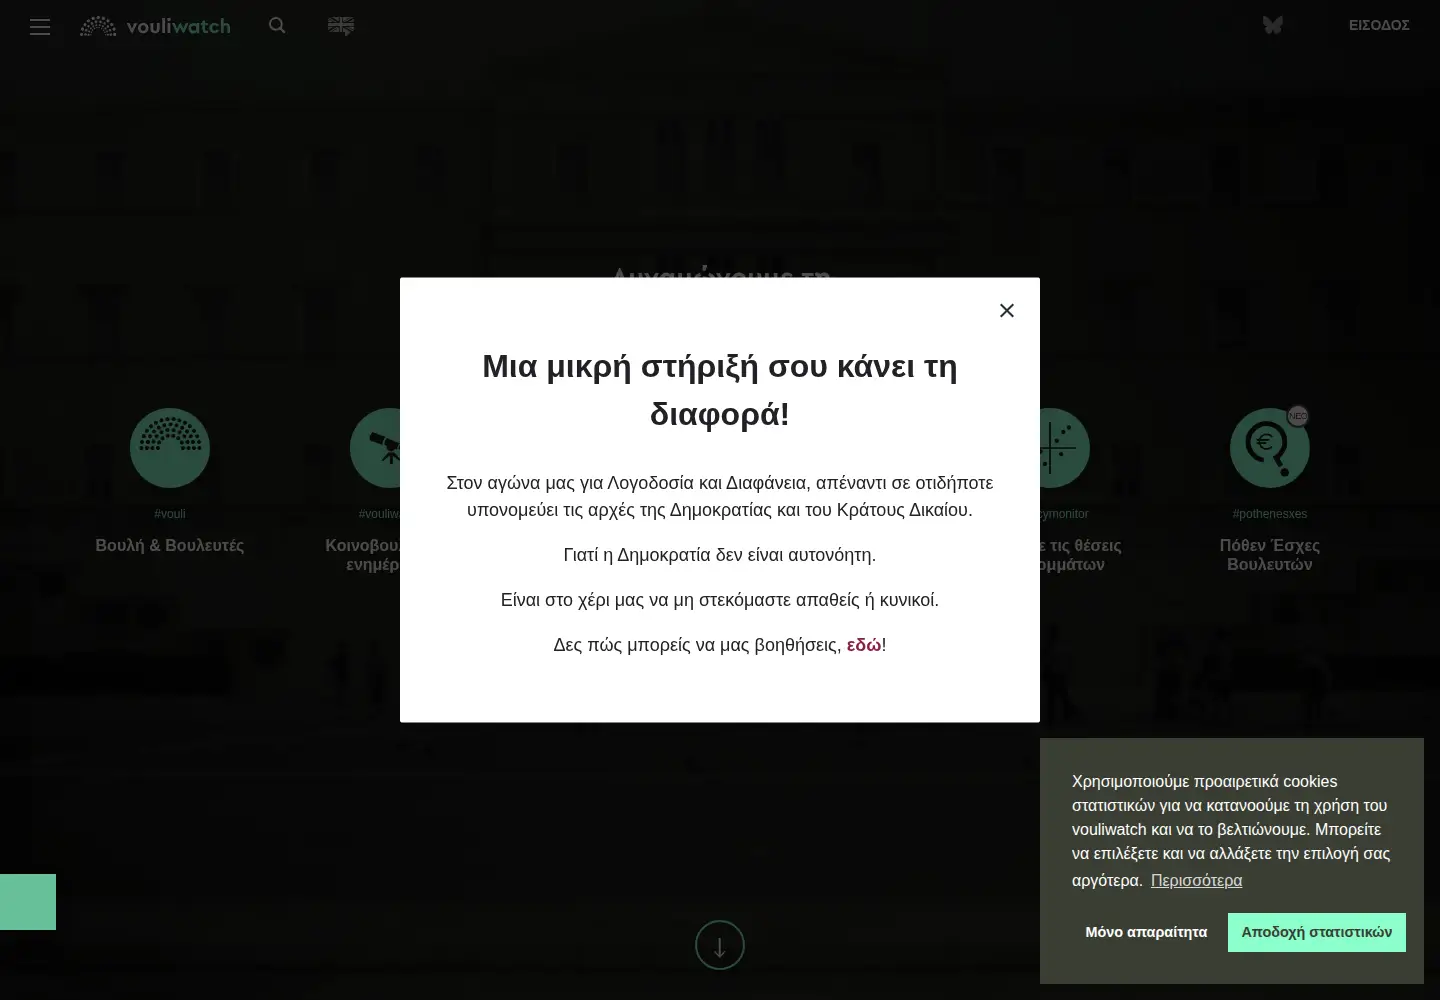The width and height of the screenshot is (1440, 1000).
Task: Click the Βουλή & Βουλευτές label
Action: (x=170, y=545)
